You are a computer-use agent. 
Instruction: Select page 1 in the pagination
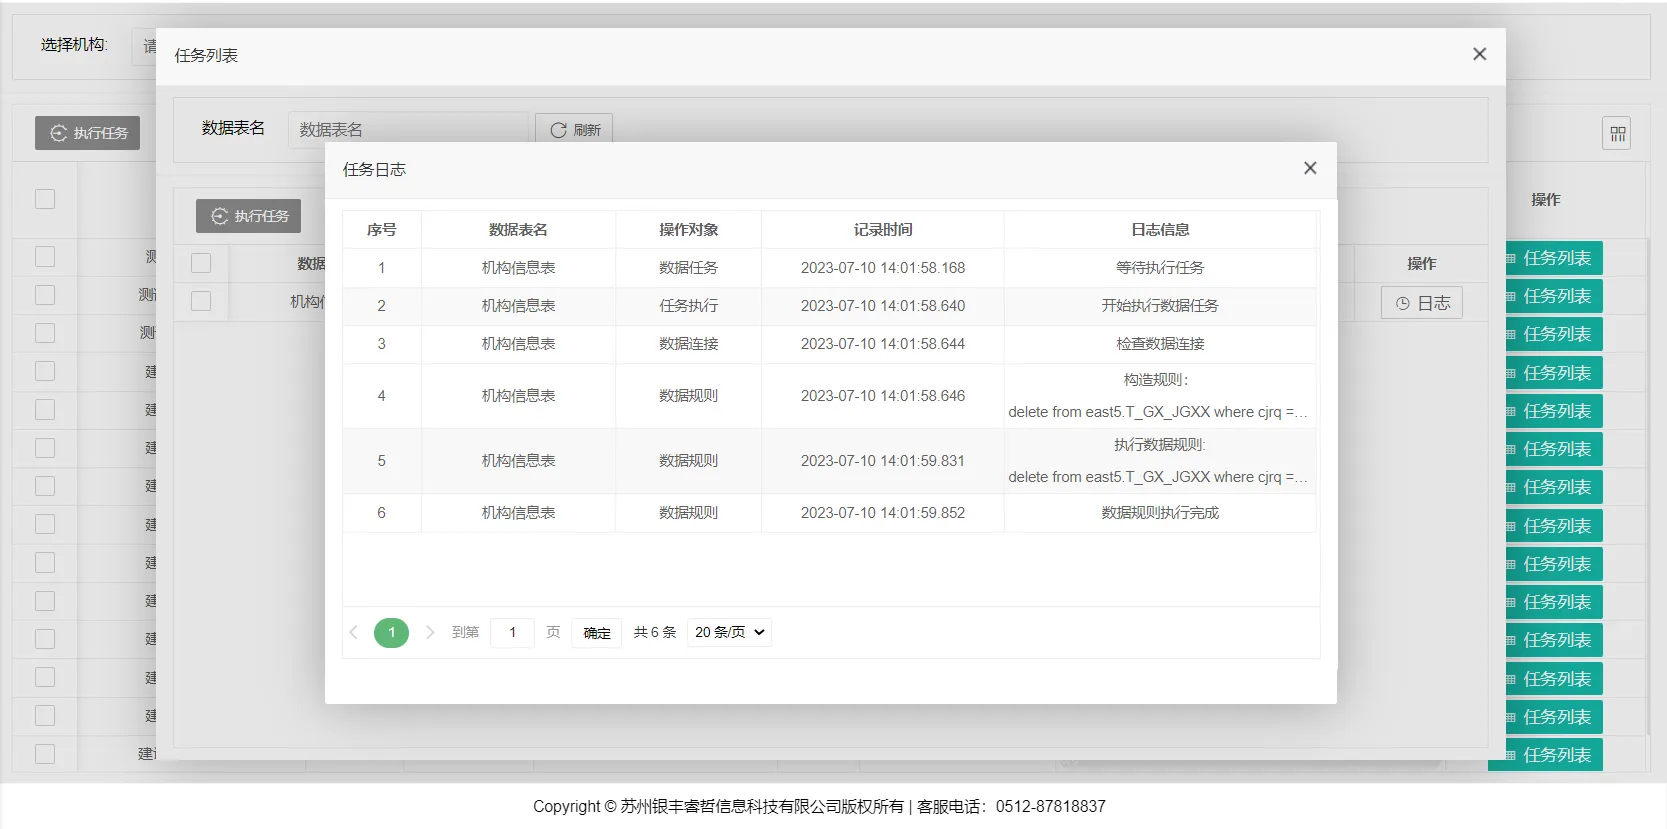pos(391,632)
